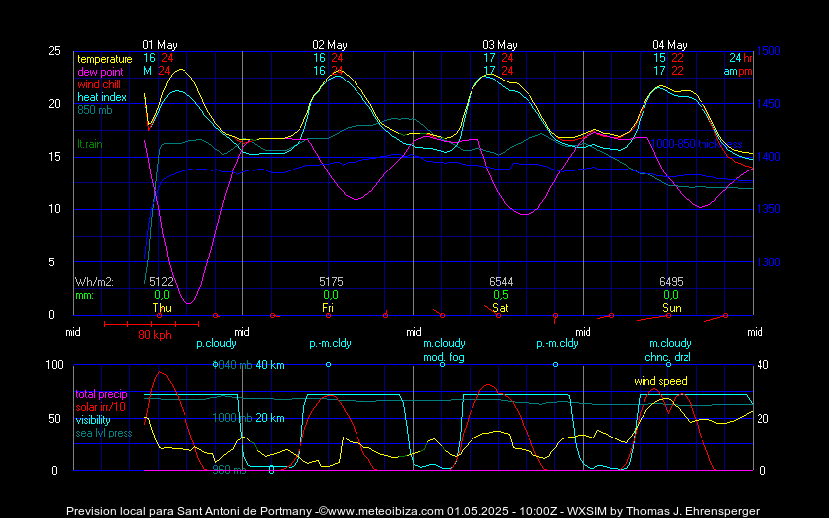Screen dimensions: 829x518
Task: Select the "Fri" day label
Action: pos(328,308)
